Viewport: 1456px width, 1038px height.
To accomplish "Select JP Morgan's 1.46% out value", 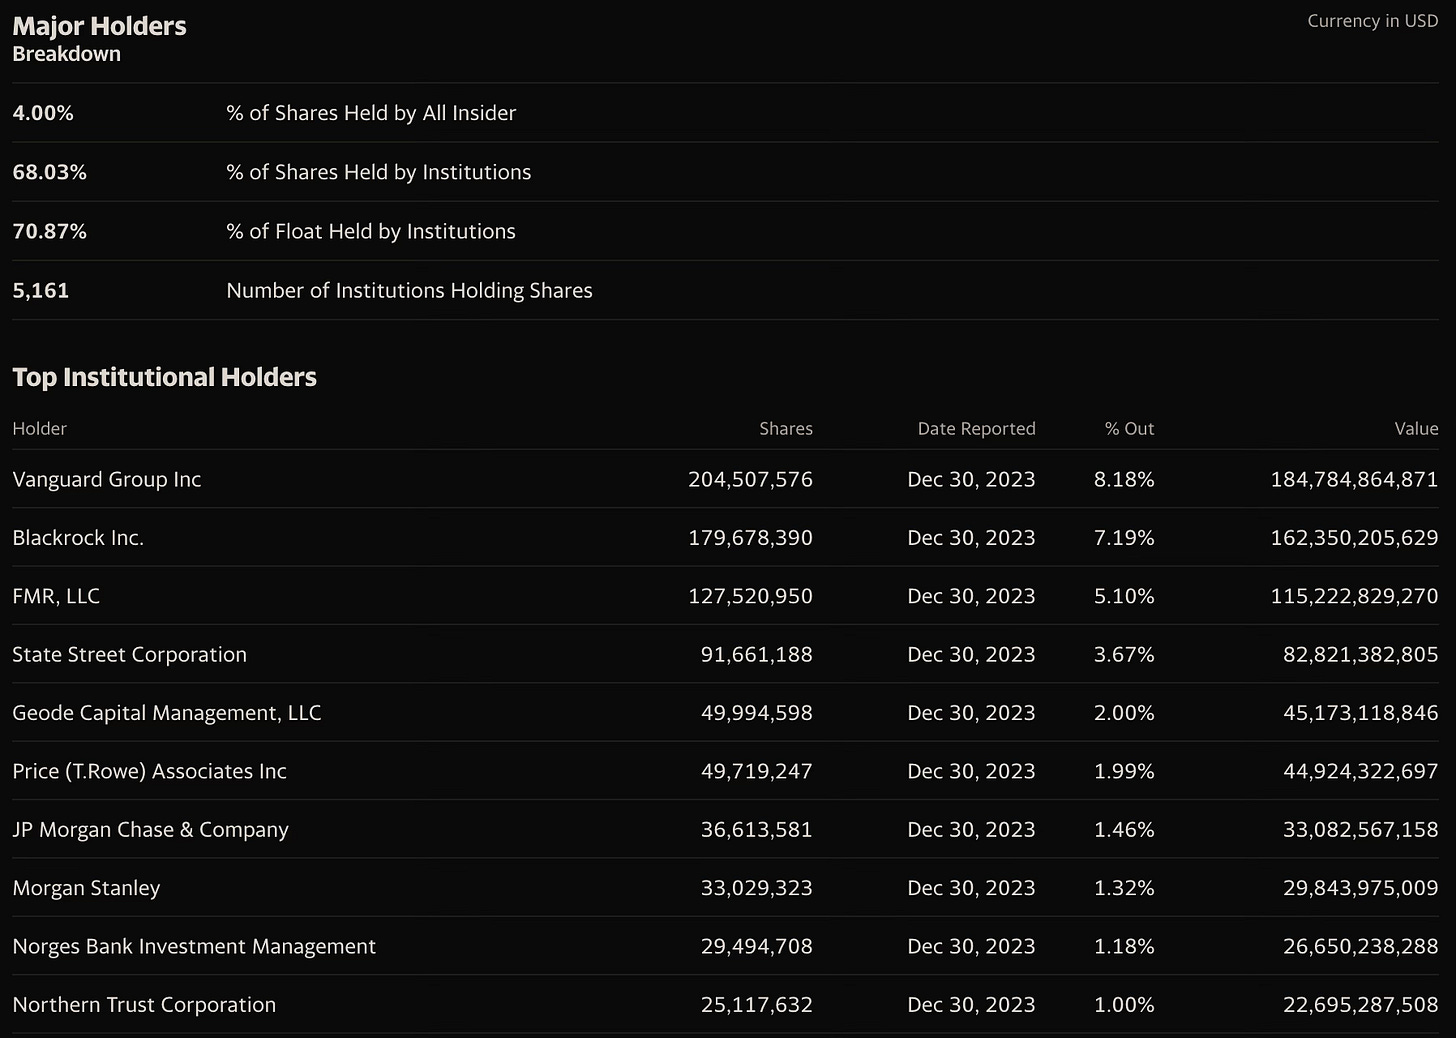I will pyautogui.click(x=1124, y=829).
